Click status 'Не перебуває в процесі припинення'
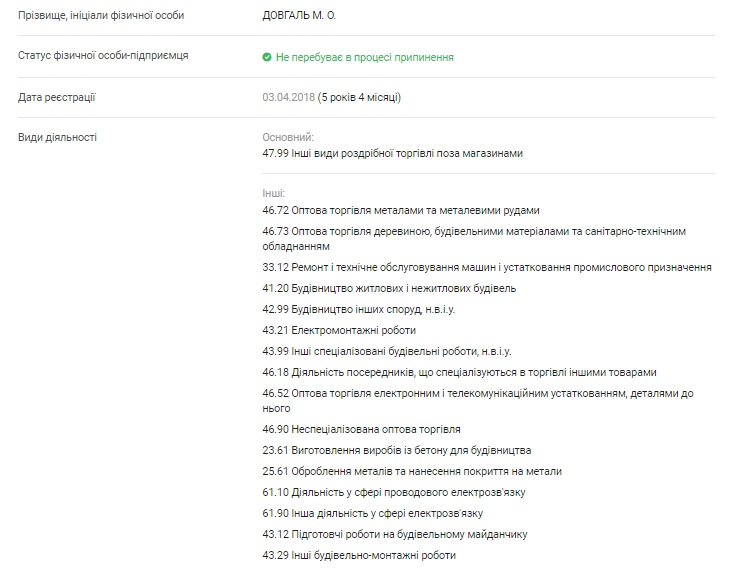The image size is (738, 568). click(x=364, y=57)
